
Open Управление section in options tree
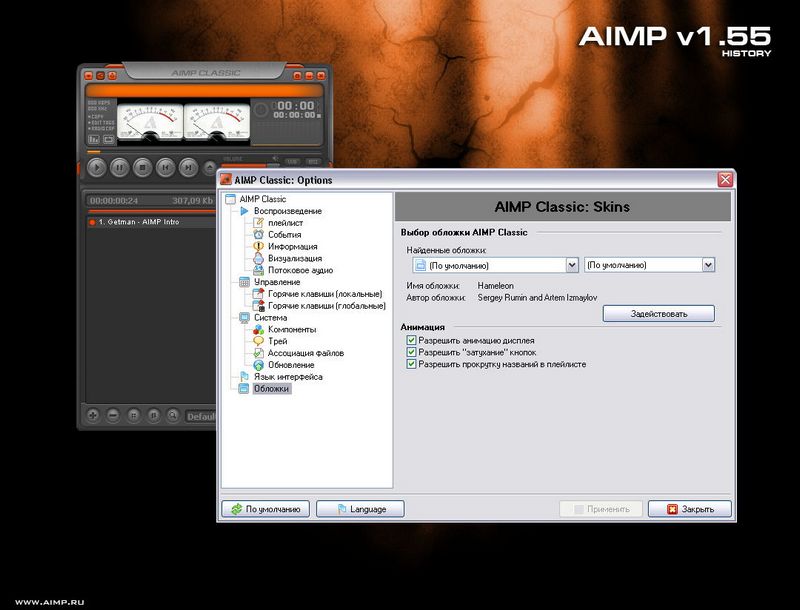pos(277,282)
